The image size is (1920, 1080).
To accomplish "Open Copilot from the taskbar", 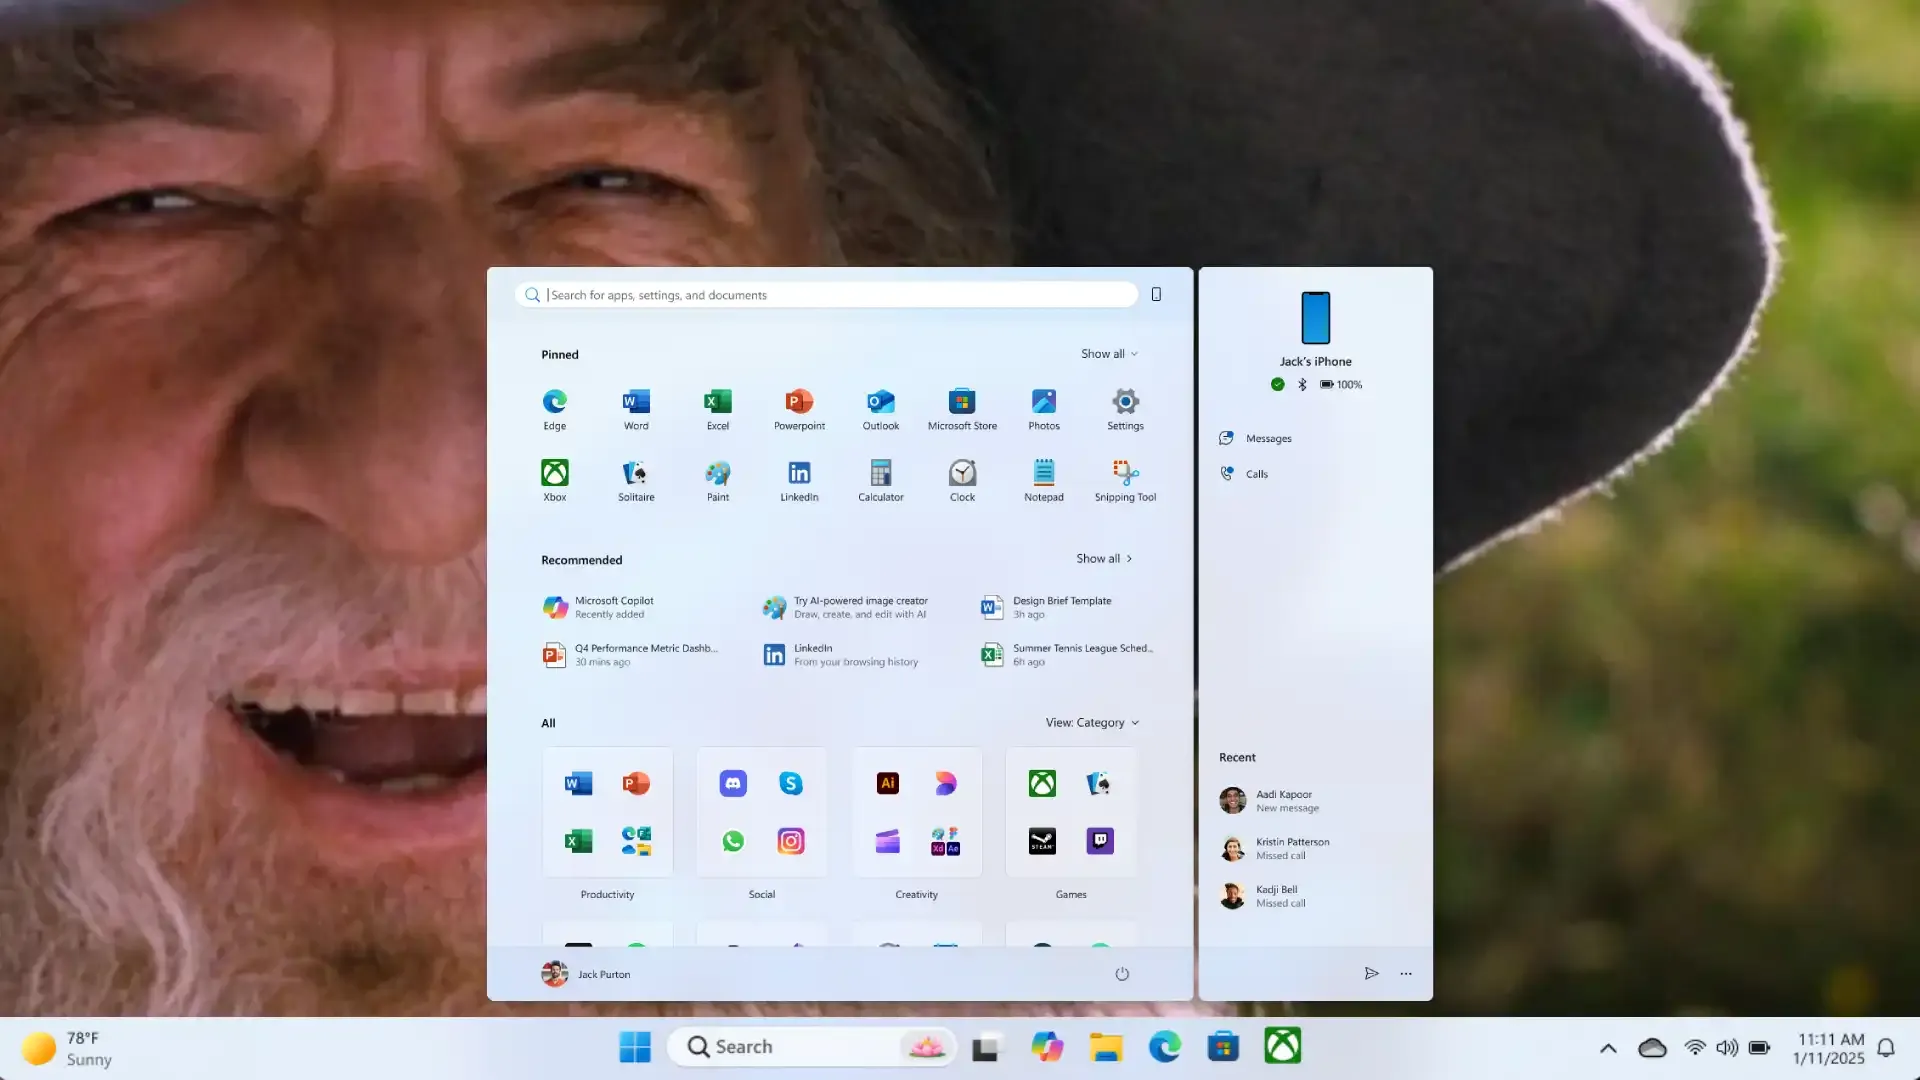I will point(1047,1047).
